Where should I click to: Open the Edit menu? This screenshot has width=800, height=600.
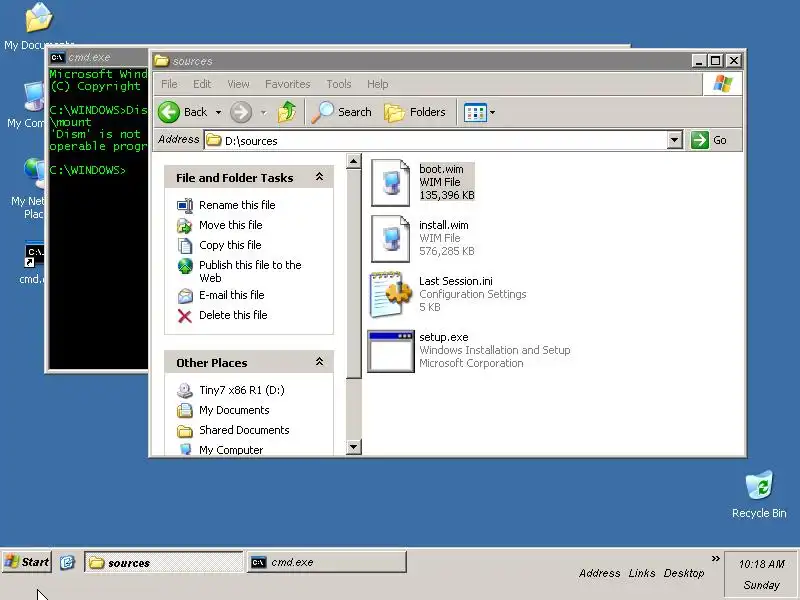tap(202, 84)
